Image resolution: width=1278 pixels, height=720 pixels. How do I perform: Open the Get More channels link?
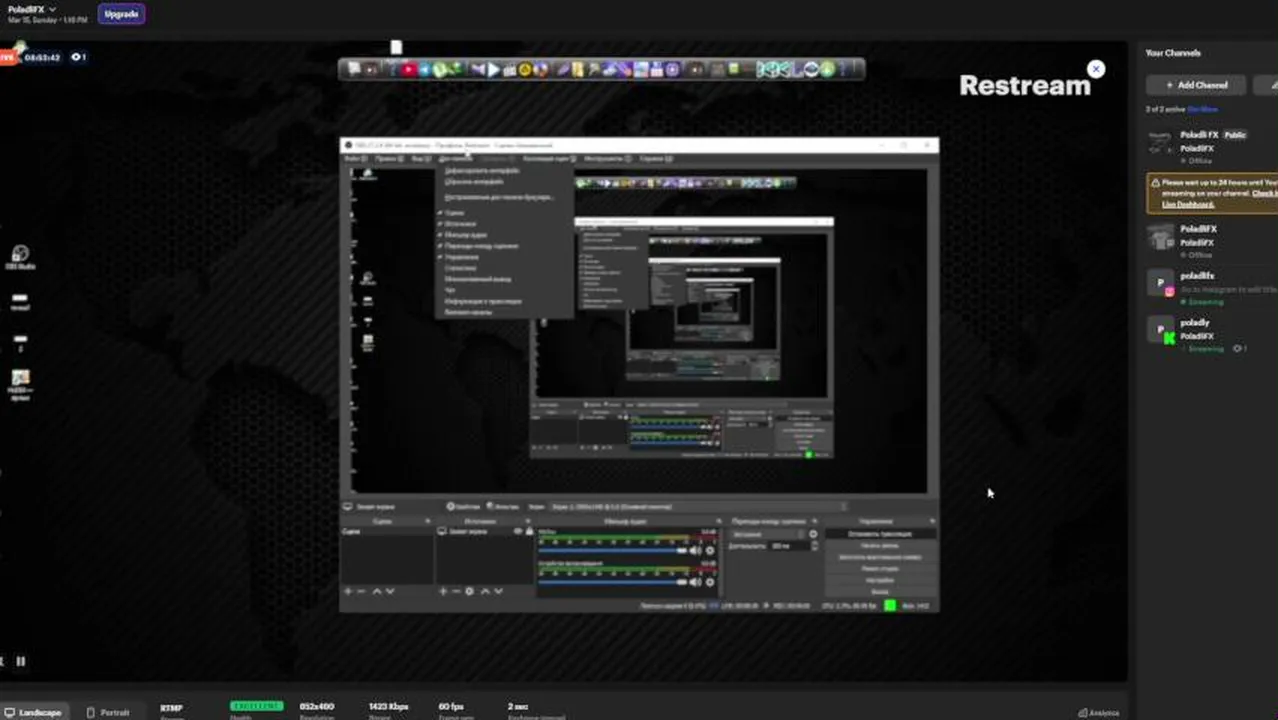(1203, 109)
